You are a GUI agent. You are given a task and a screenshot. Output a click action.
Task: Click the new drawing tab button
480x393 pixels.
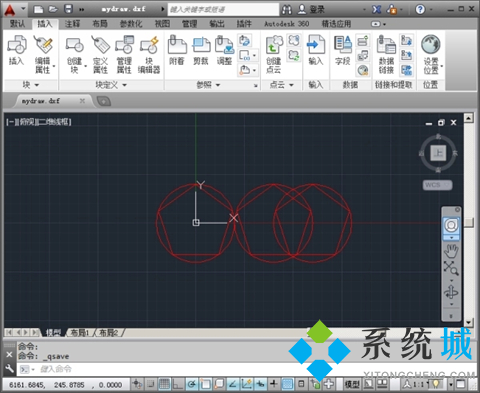pyautogui.click(x=104, y=101)
